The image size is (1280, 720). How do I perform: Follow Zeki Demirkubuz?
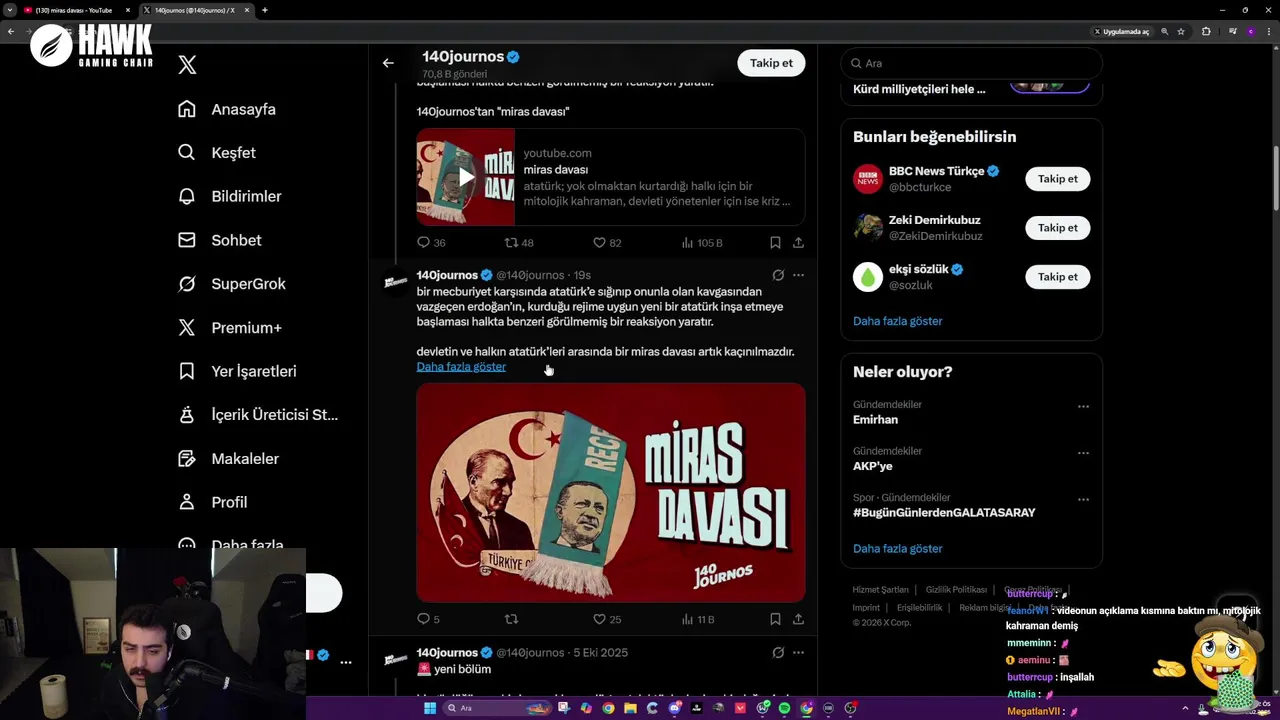pos(1058,228)
